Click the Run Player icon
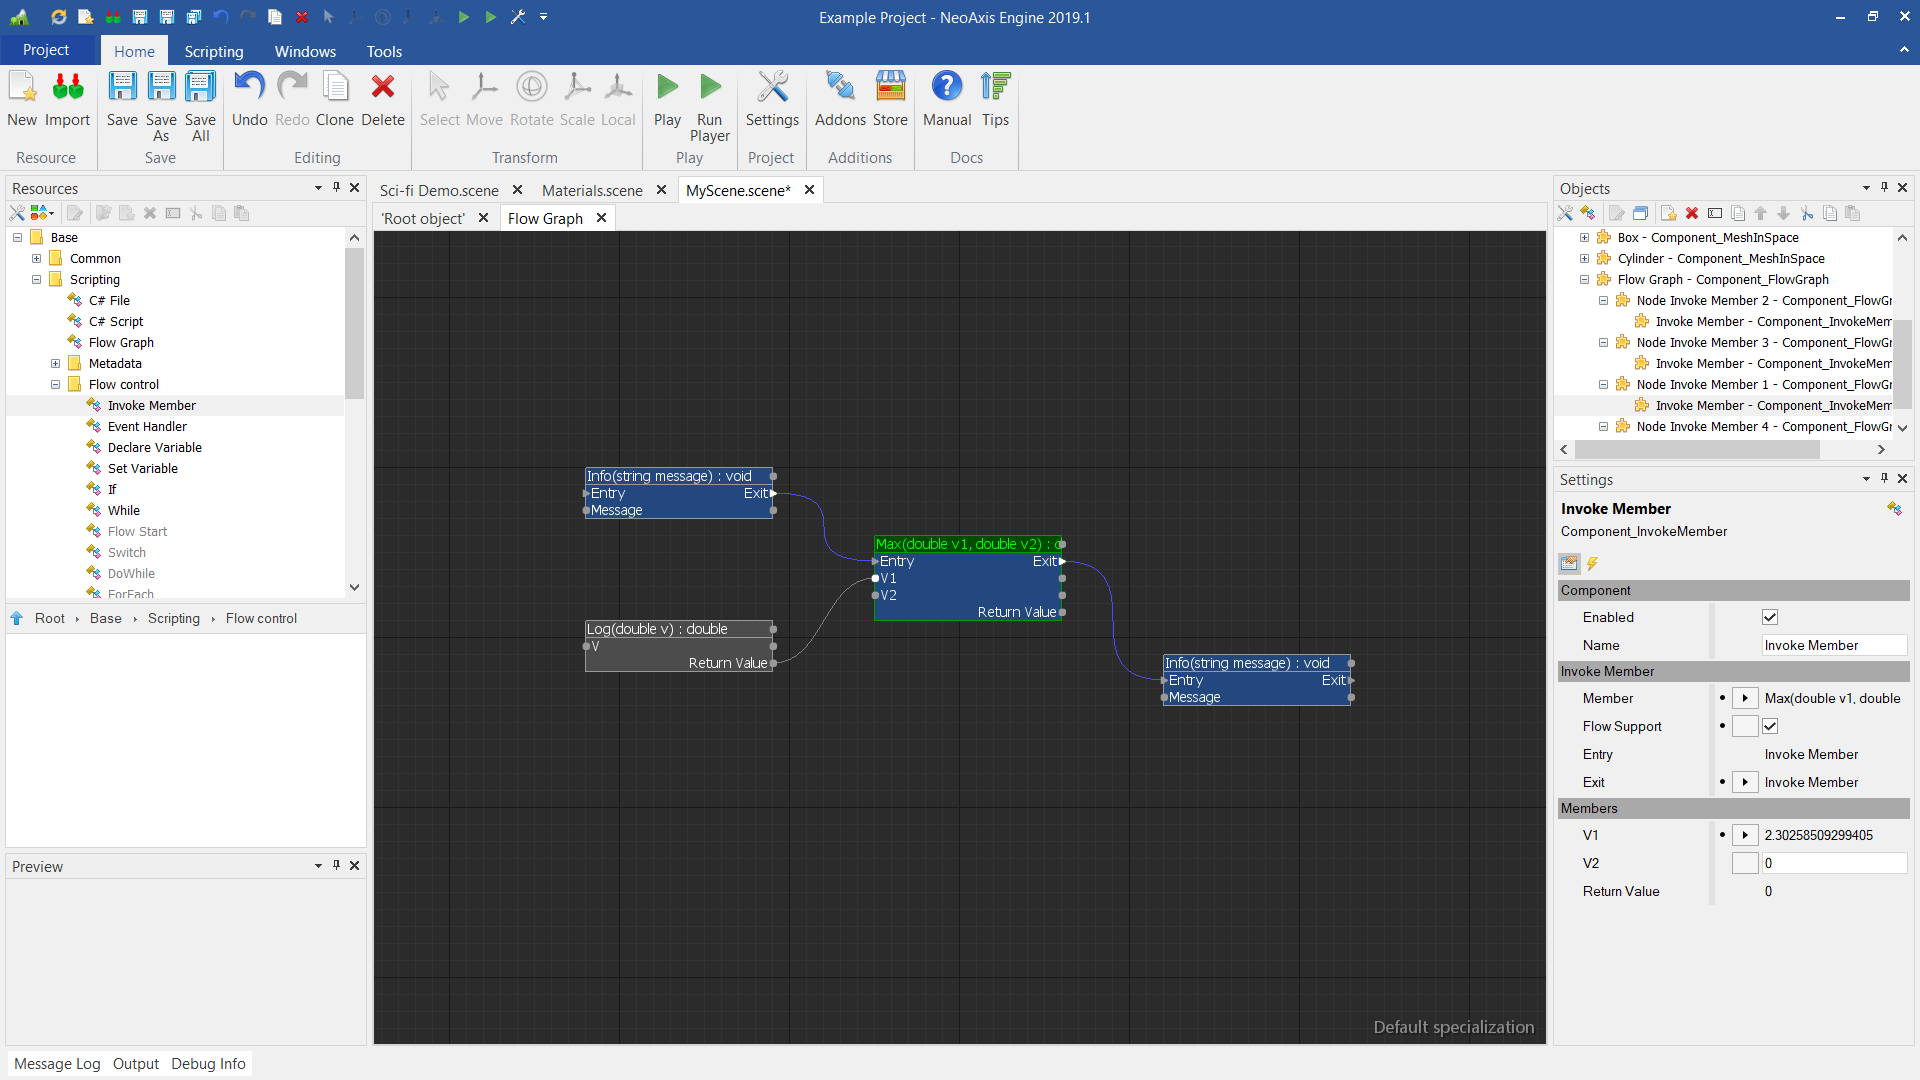The width and height of the screenshot is (1920, 1080). 710,88
